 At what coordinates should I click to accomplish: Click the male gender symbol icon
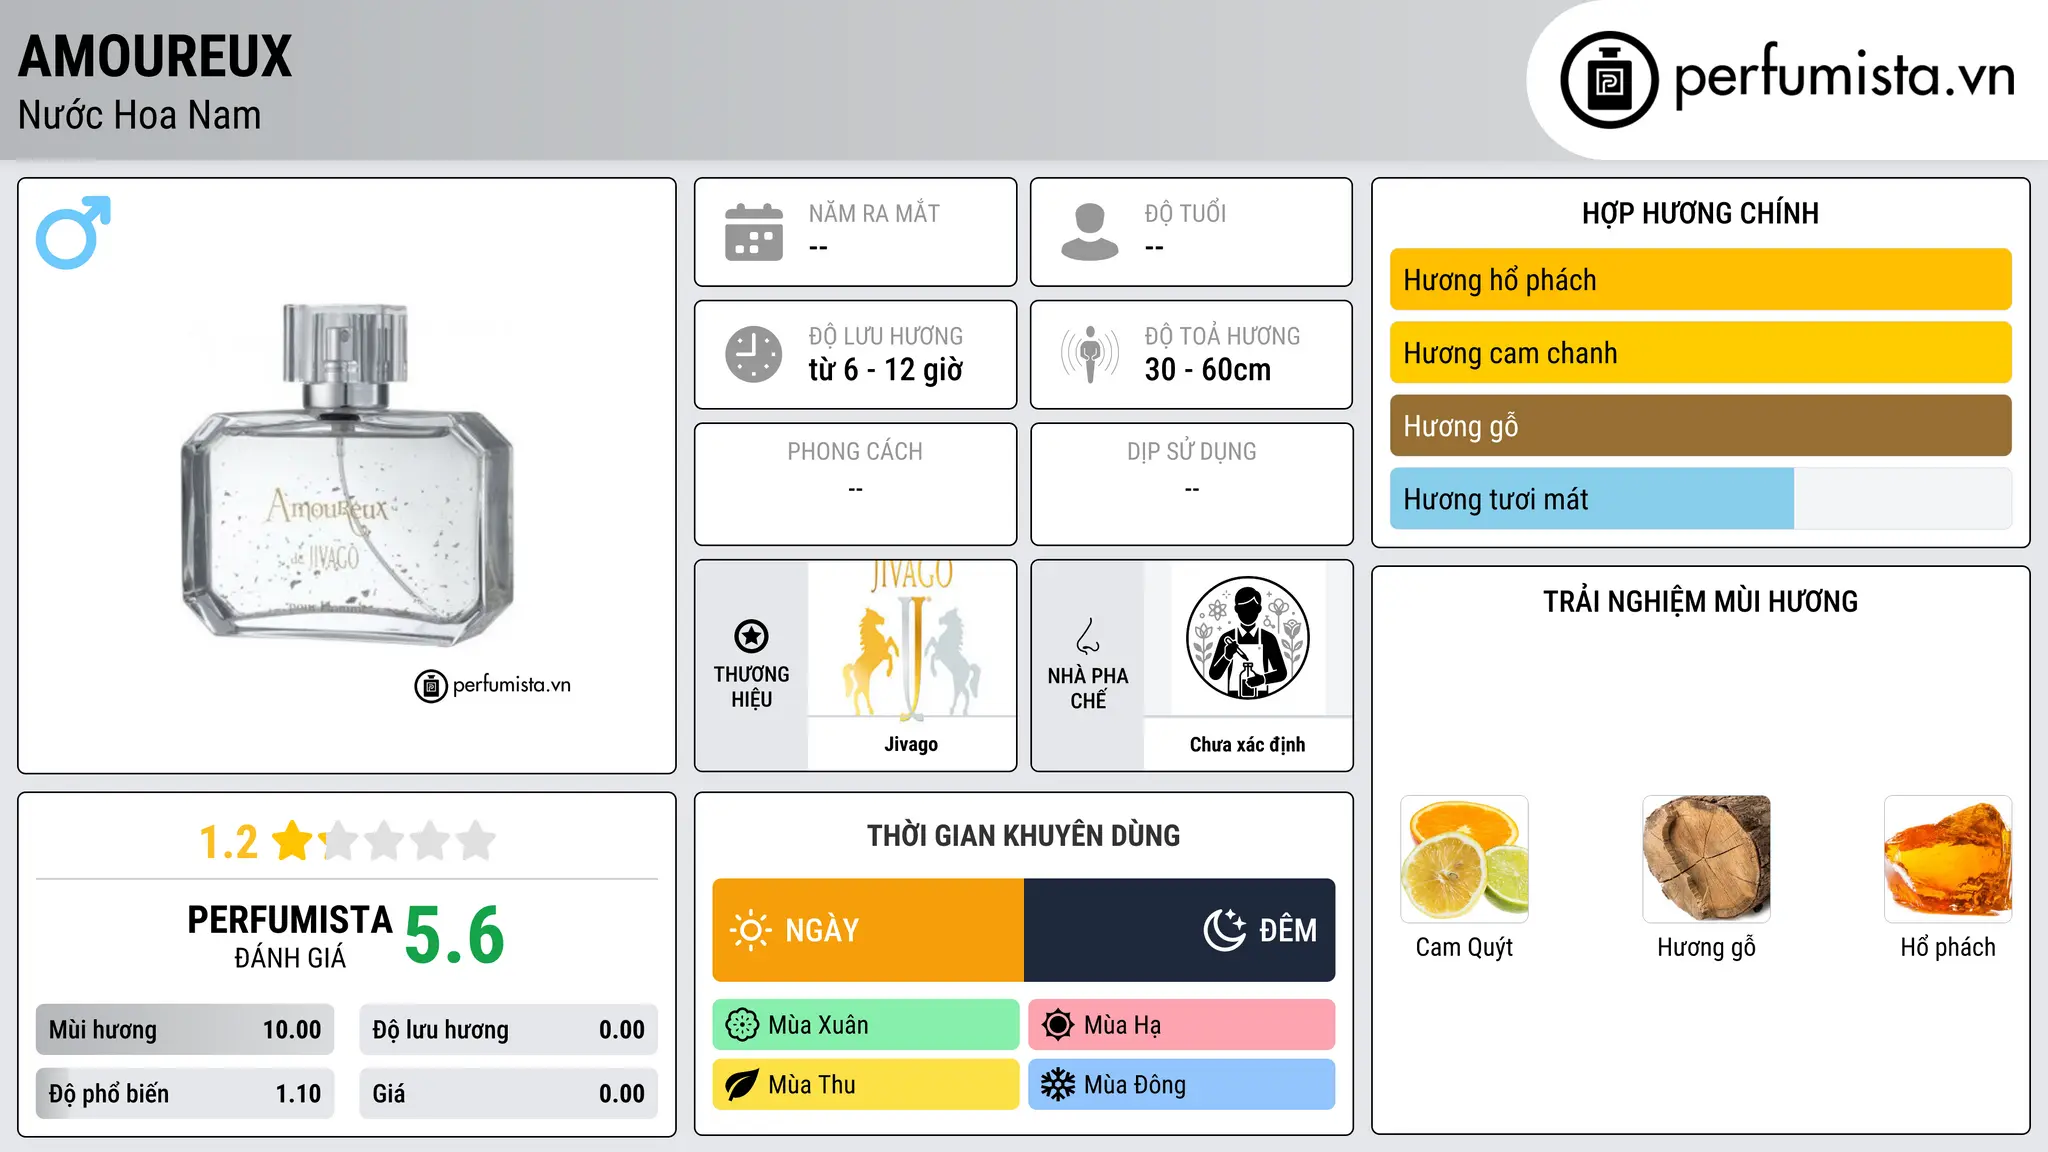click(x=73, y=232)
